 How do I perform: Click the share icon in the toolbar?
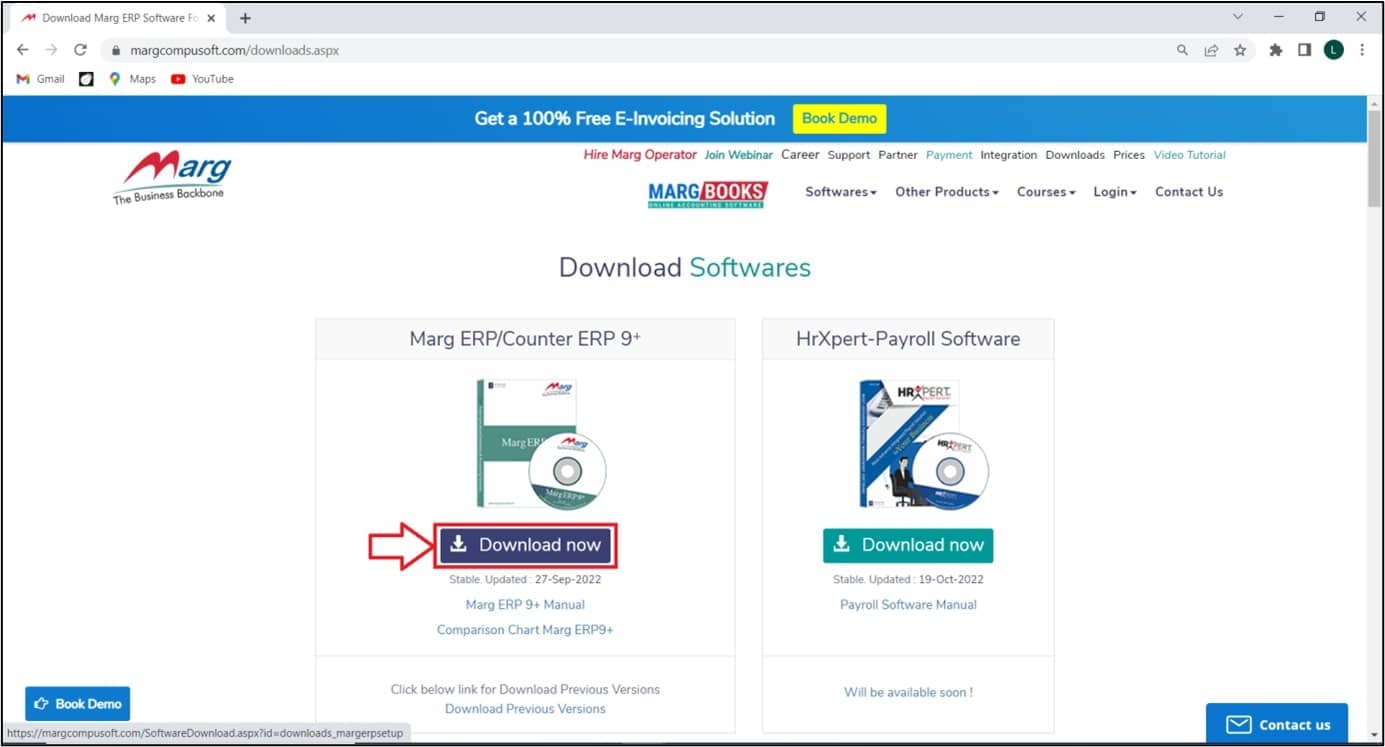pos(1212,49)
